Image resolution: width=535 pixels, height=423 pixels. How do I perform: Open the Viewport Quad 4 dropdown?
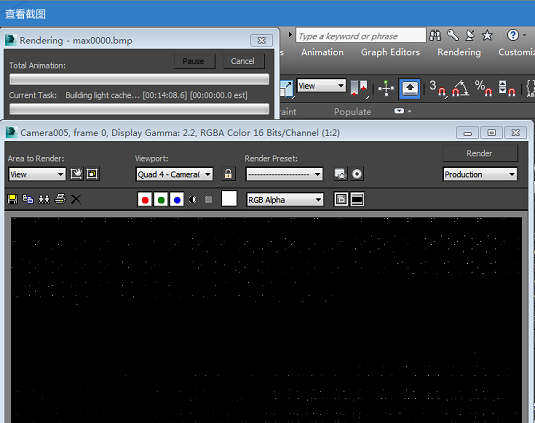(174, 174)
